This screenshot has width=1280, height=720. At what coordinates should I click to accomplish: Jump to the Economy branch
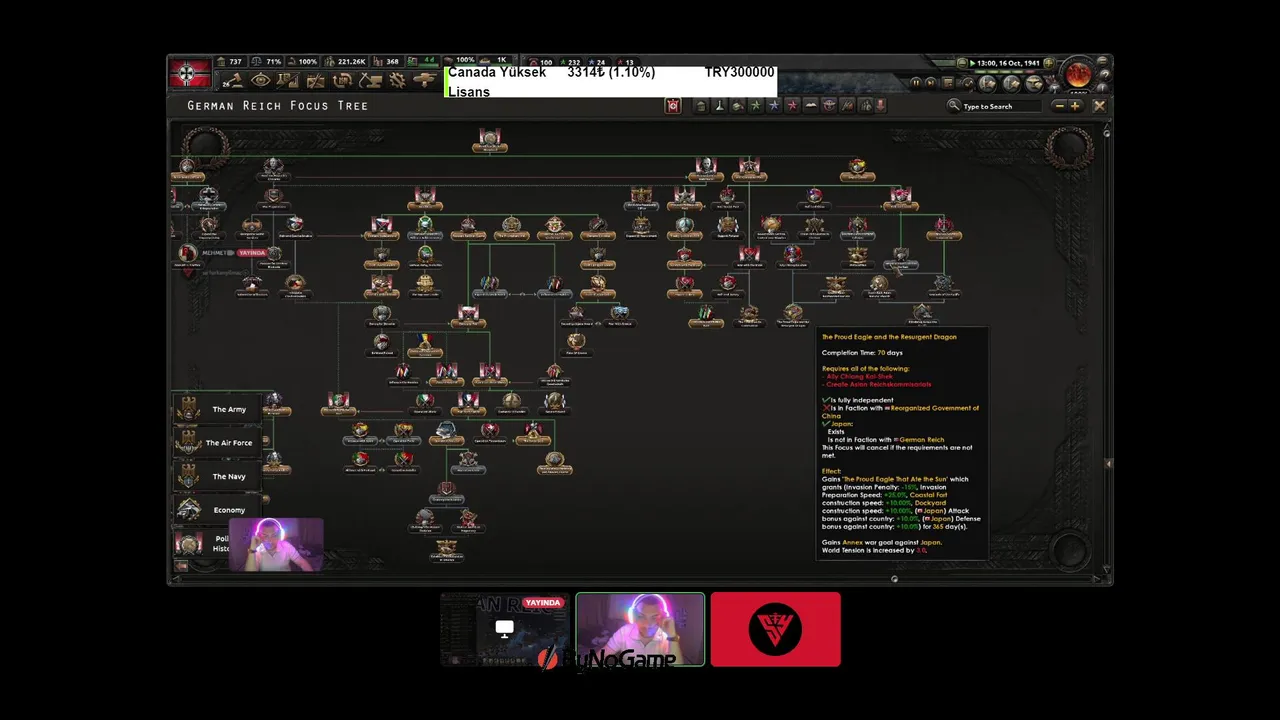218,510
